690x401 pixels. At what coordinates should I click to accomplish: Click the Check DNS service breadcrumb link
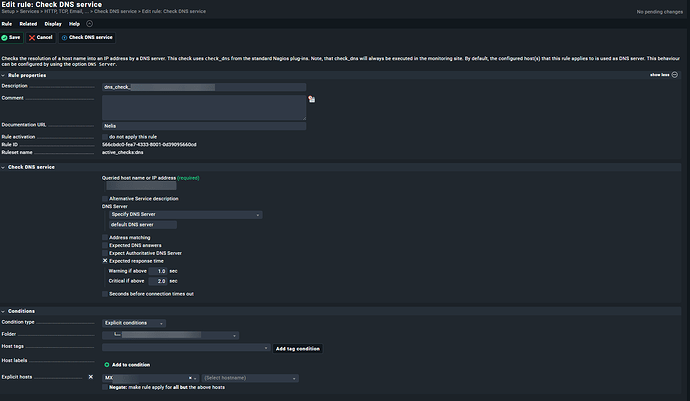[115, 11]
